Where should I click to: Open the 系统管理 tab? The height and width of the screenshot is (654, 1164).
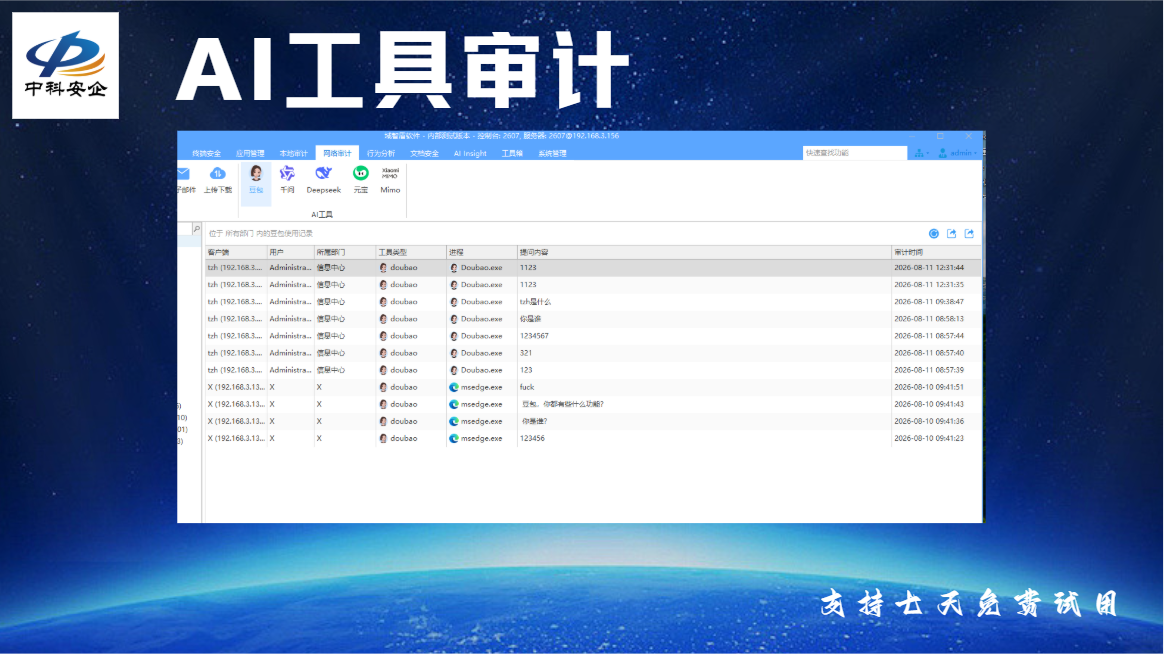point(552,154)
